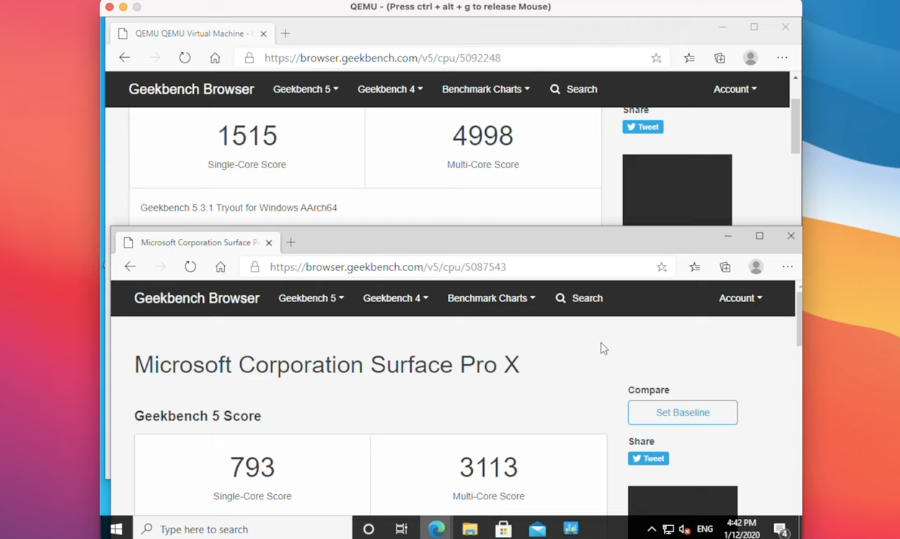Open Edge settings ellipsis menu in front window
Screen dimensions: 900x539
(x=787, y=267)
